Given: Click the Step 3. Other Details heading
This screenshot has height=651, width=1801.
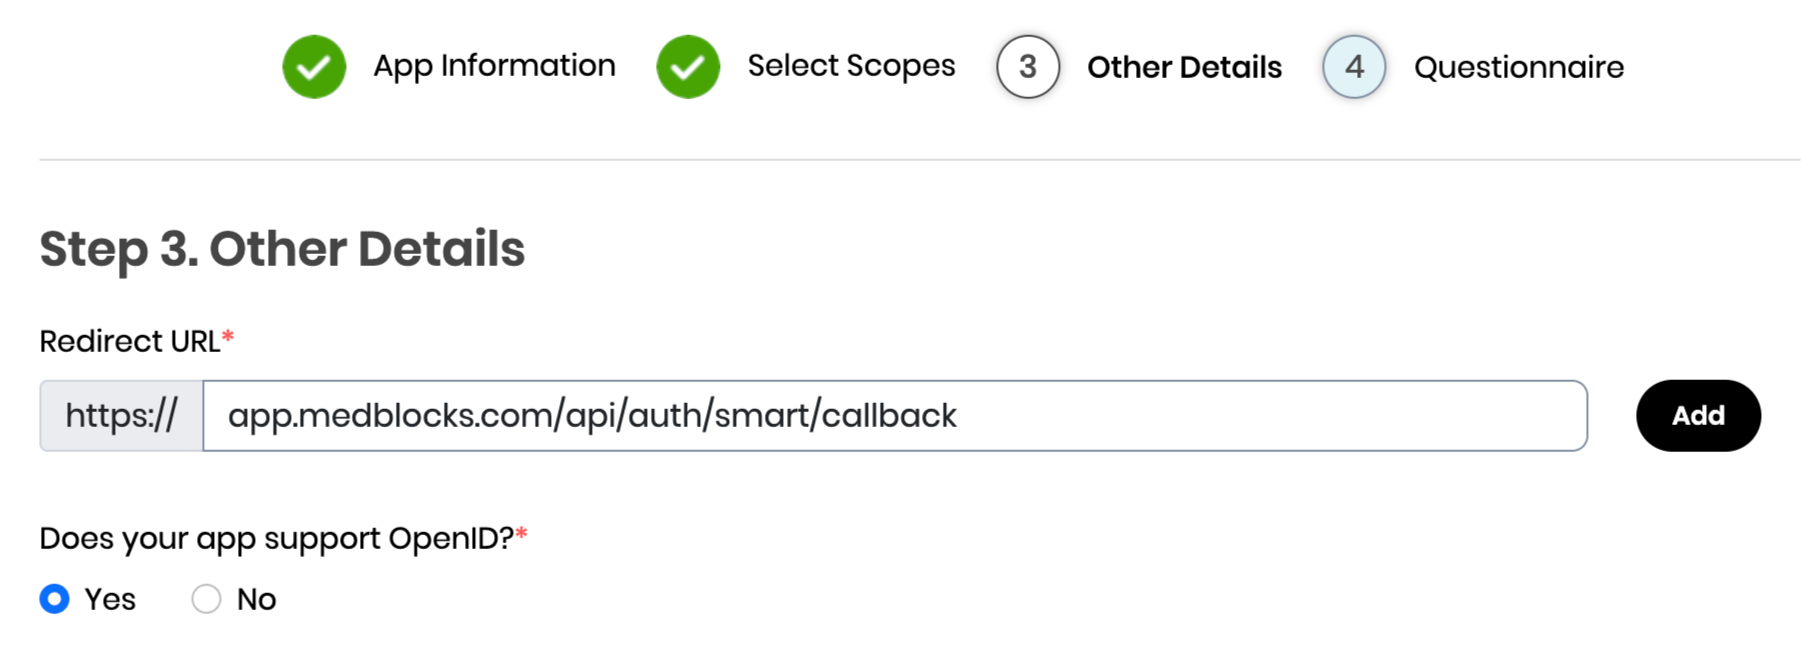Looking at the screenshot, I should pos(282,248).
